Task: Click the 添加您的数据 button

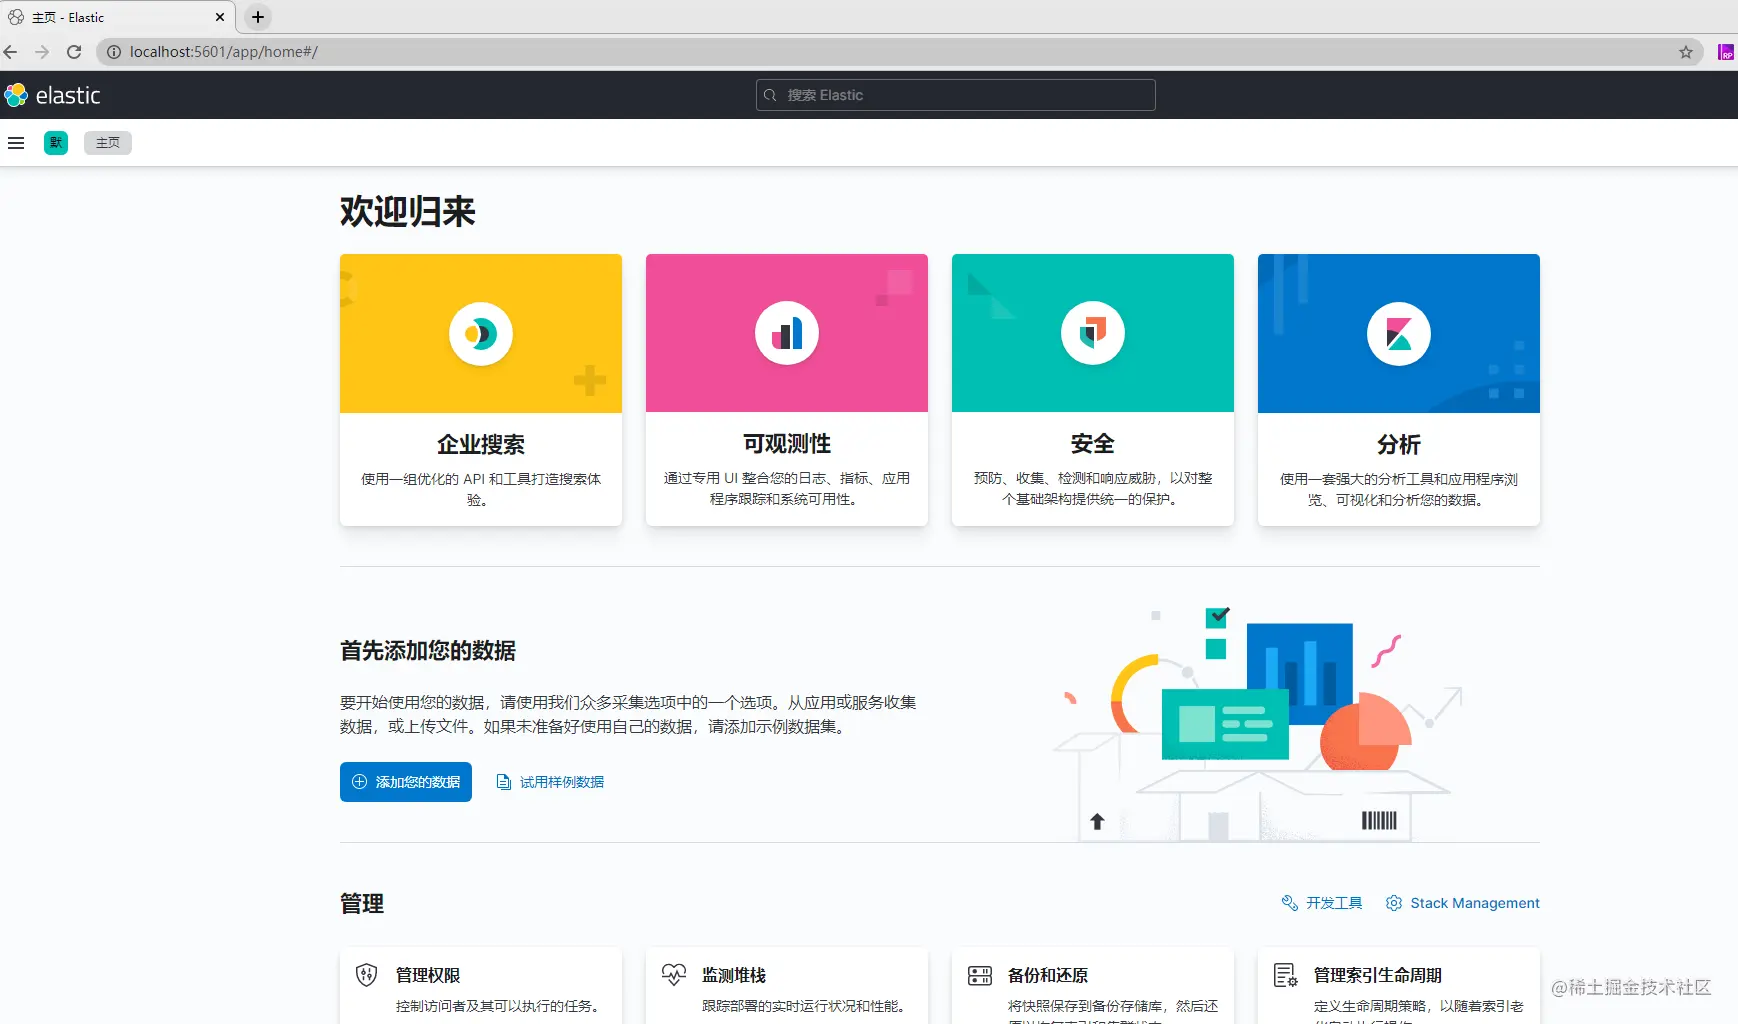Action: pyautogui.click(x=406, y=782)
